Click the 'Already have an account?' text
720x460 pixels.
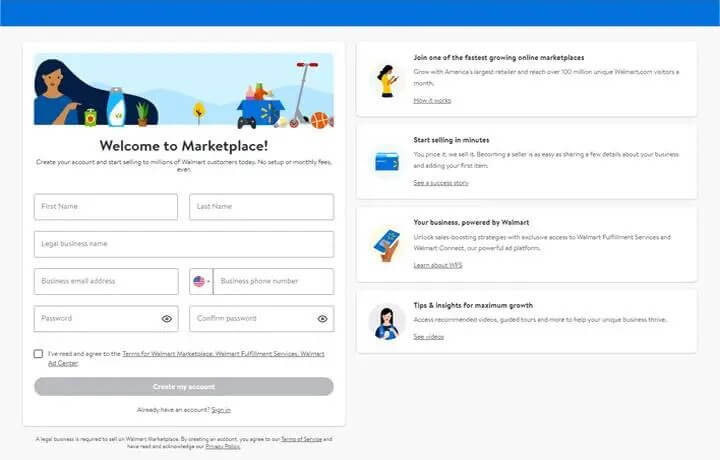[x=173, y=410]
